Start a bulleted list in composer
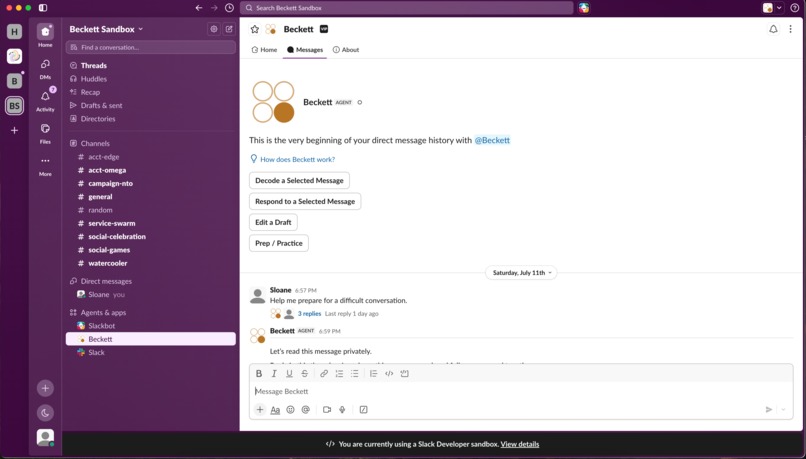This screenshot has width=806, height=459. point(355,374)
